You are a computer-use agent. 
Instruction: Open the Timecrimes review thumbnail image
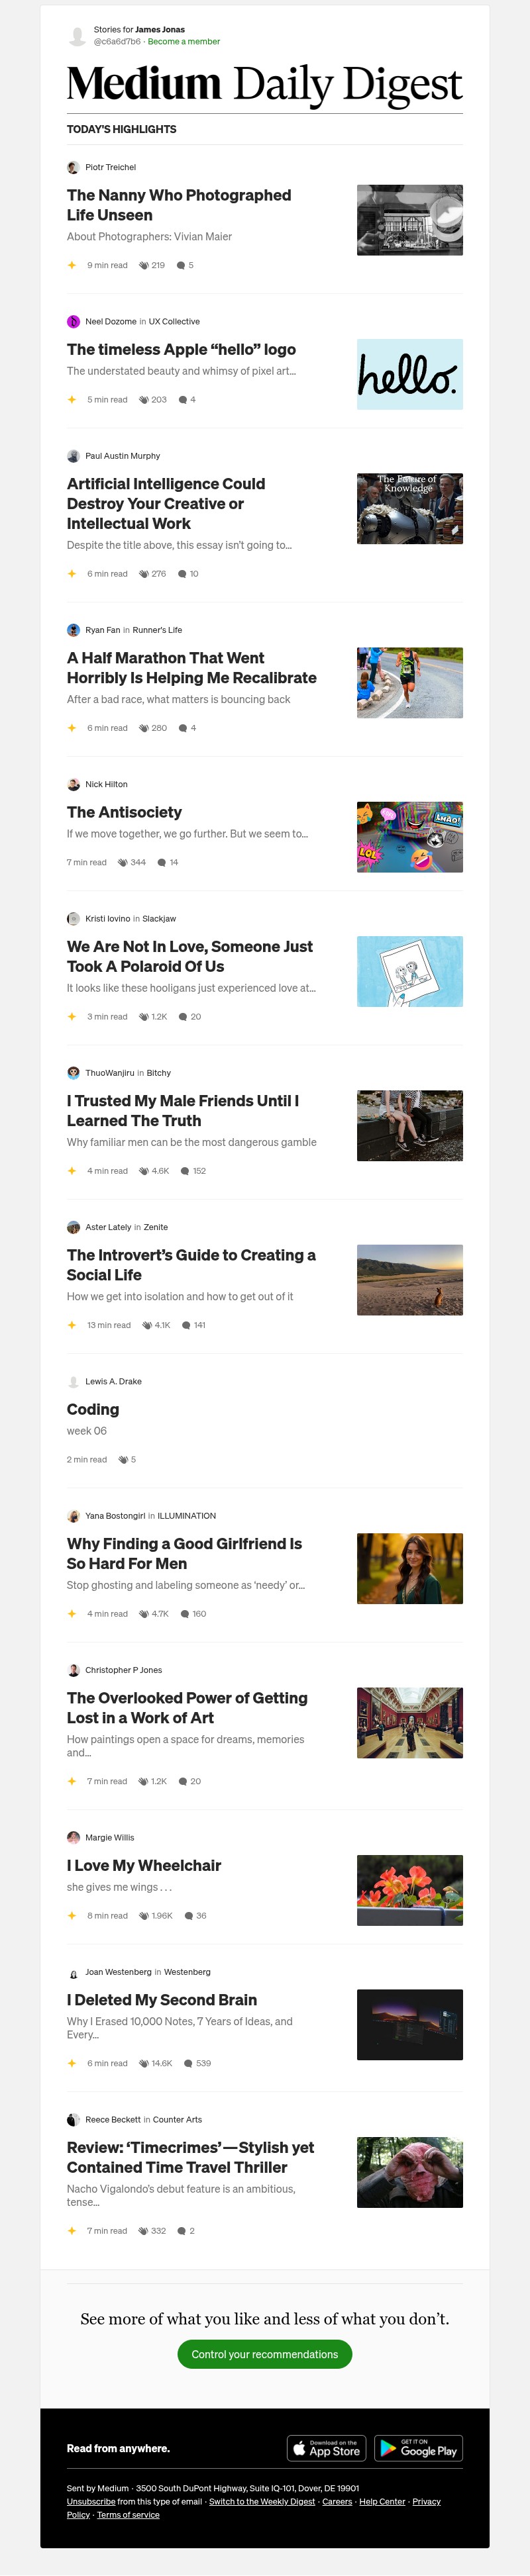click(x=409, y=2172)
